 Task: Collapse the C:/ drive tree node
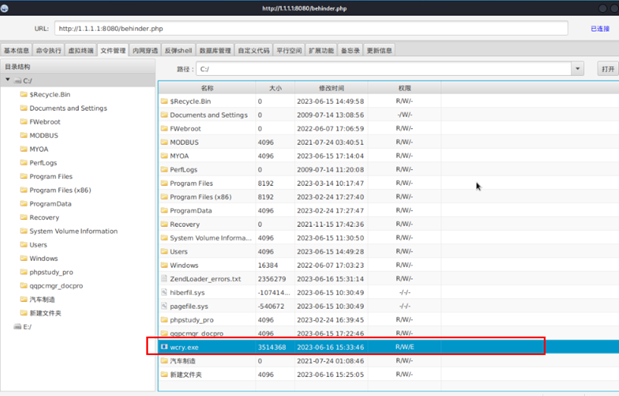(x=8, y=80)
